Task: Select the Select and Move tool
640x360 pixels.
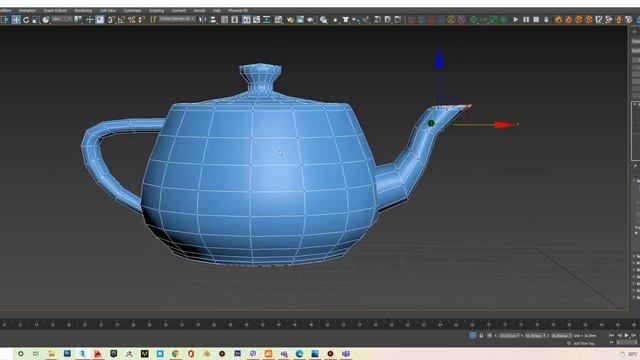Action: click(16, 20)
